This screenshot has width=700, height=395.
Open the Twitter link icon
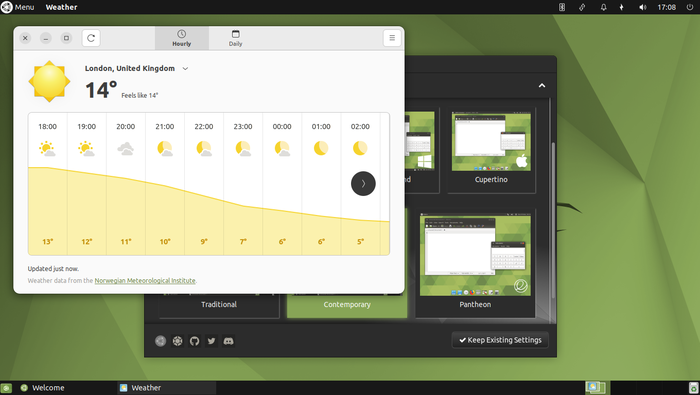click(x=211, y=341)
